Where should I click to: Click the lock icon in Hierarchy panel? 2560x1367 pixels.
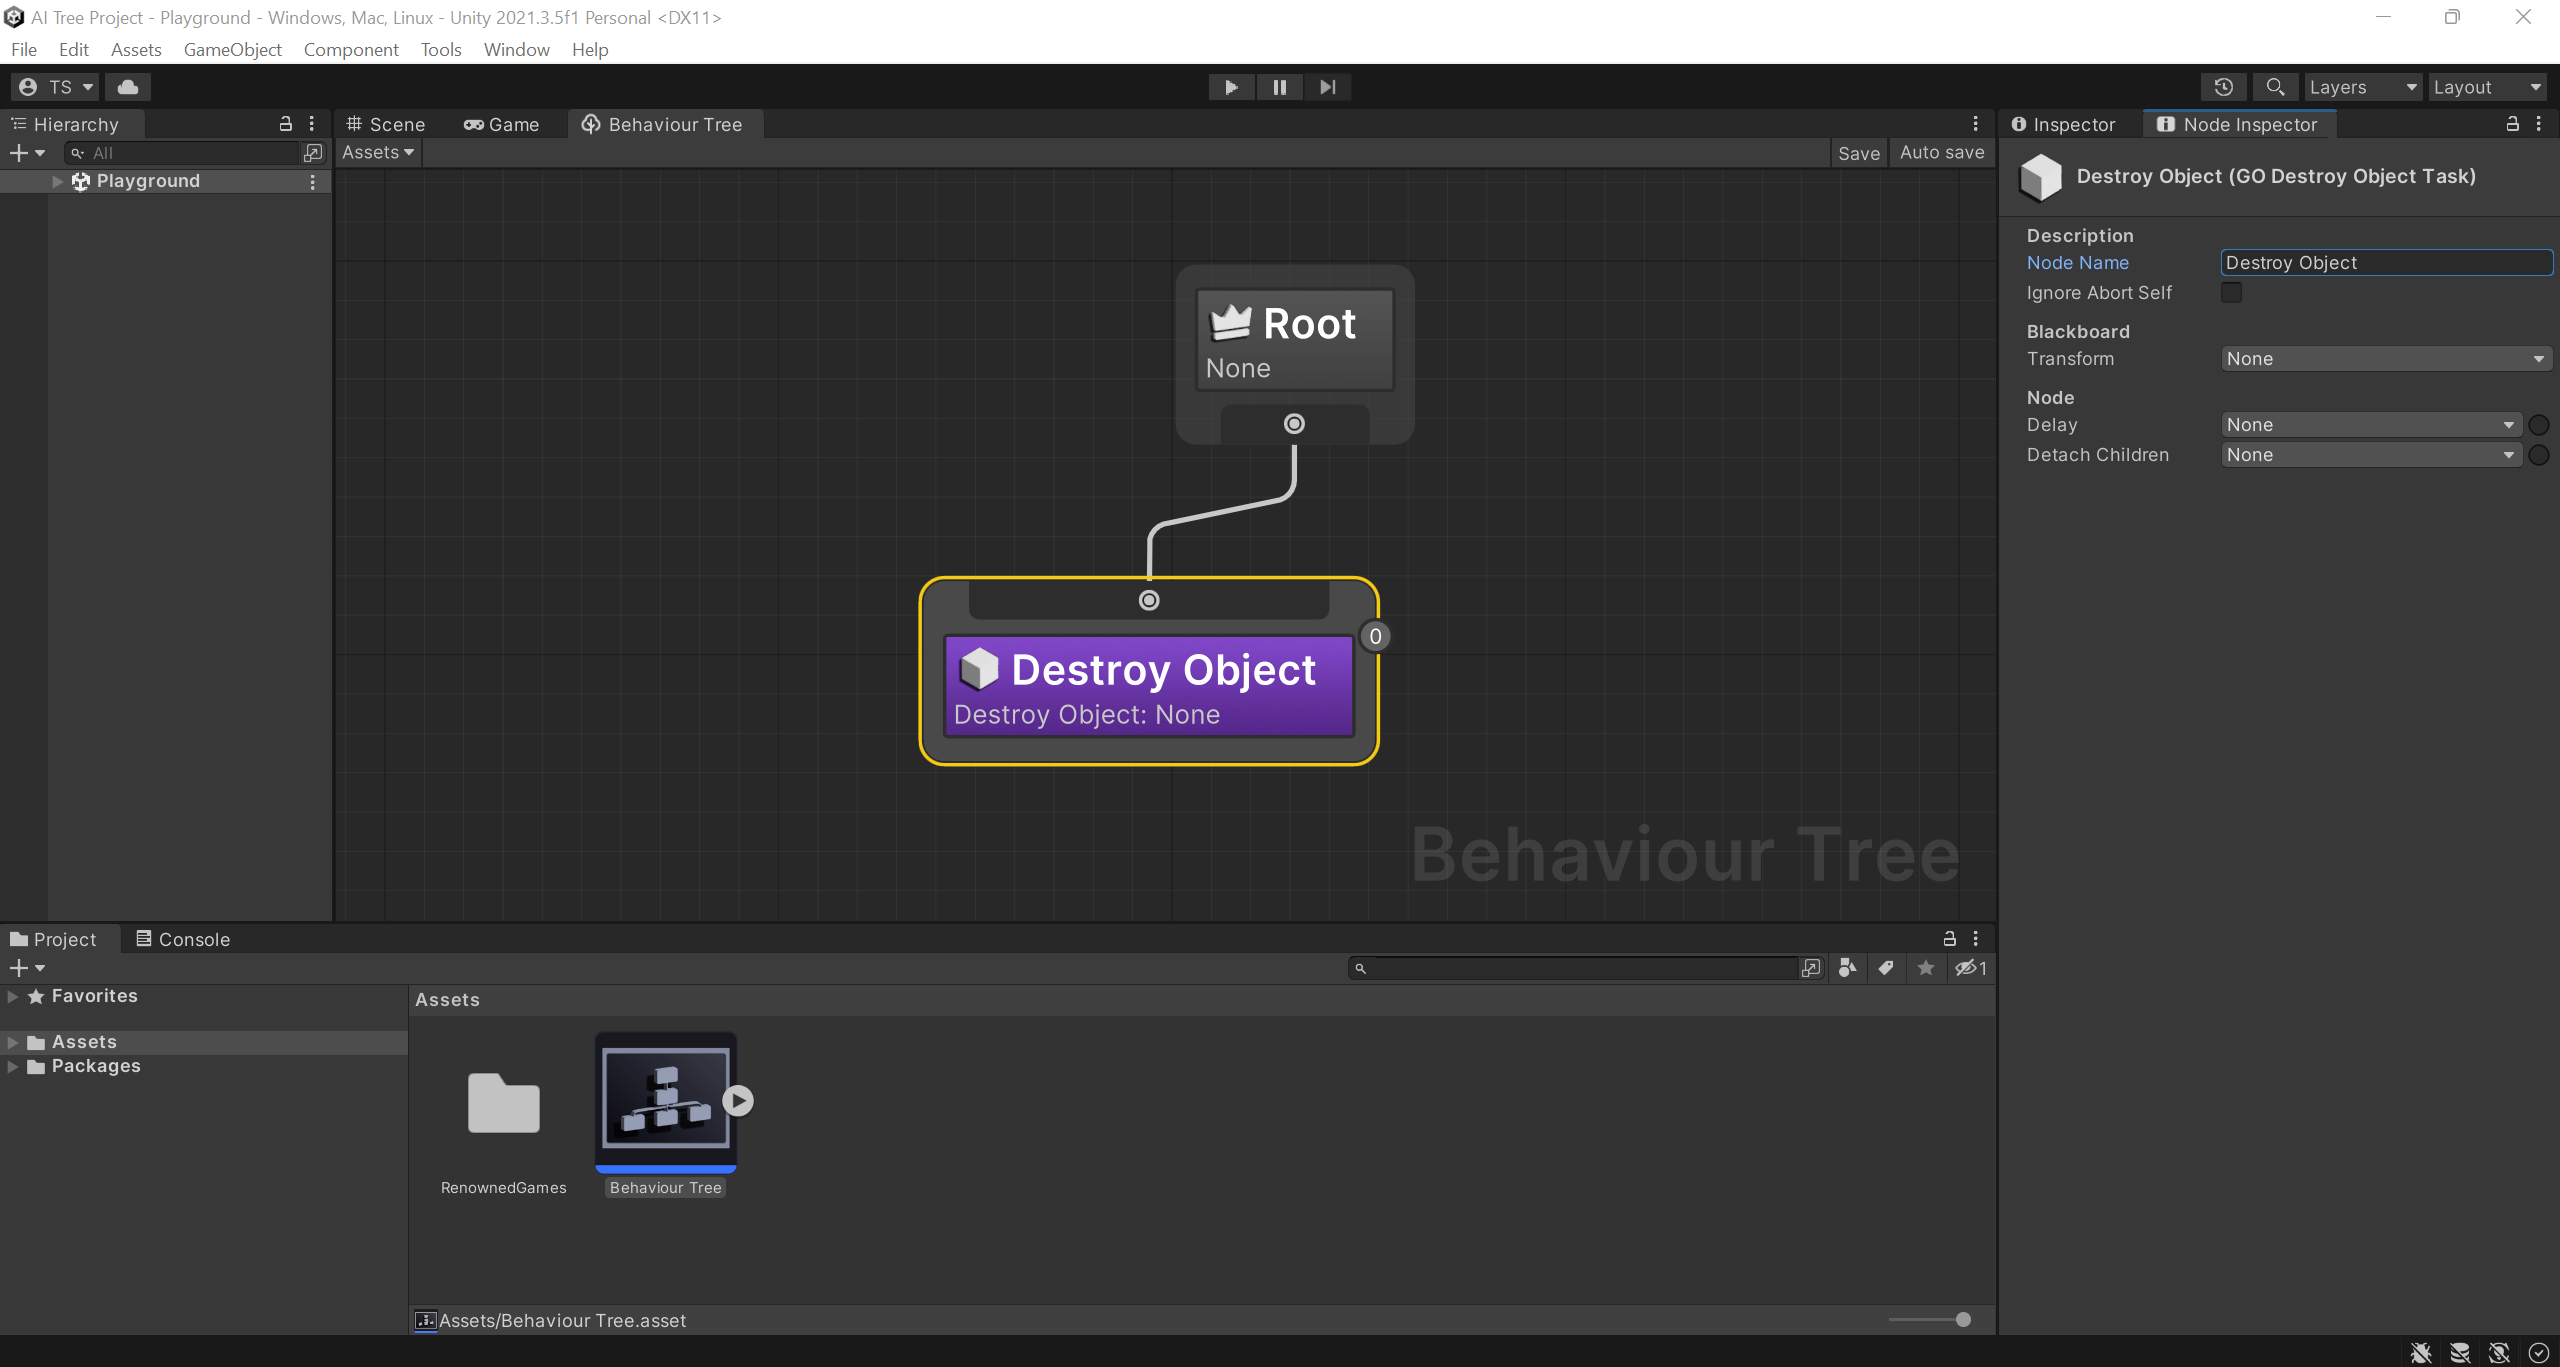285,124
